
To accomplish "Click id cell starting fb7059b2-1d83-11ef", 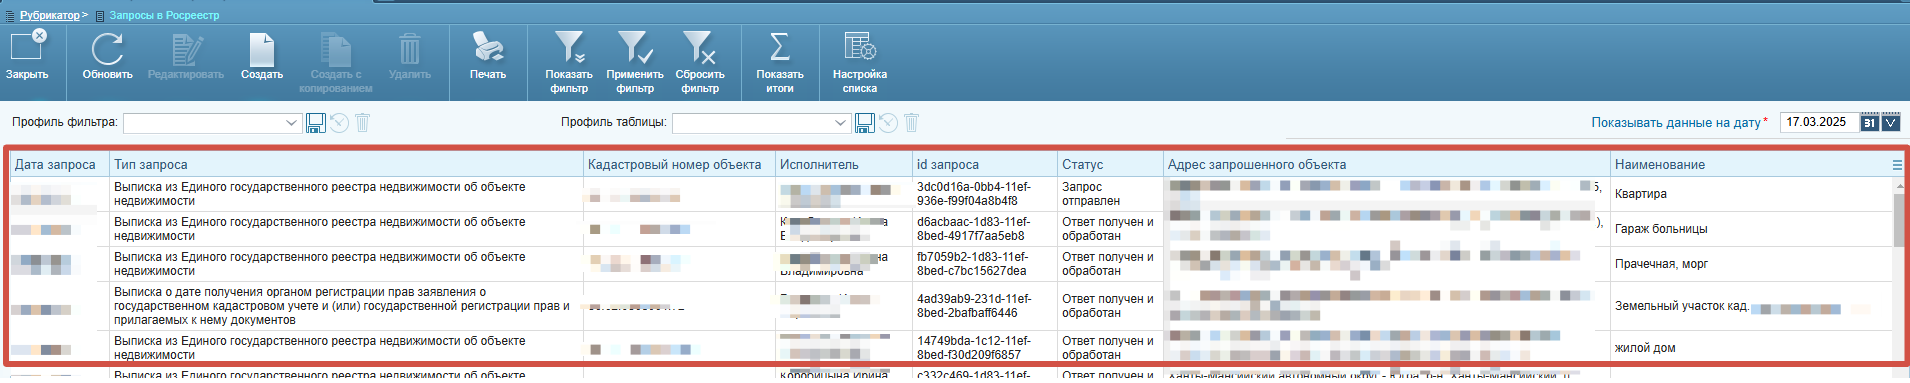I will pyautogui.click(x=985, y=264).
